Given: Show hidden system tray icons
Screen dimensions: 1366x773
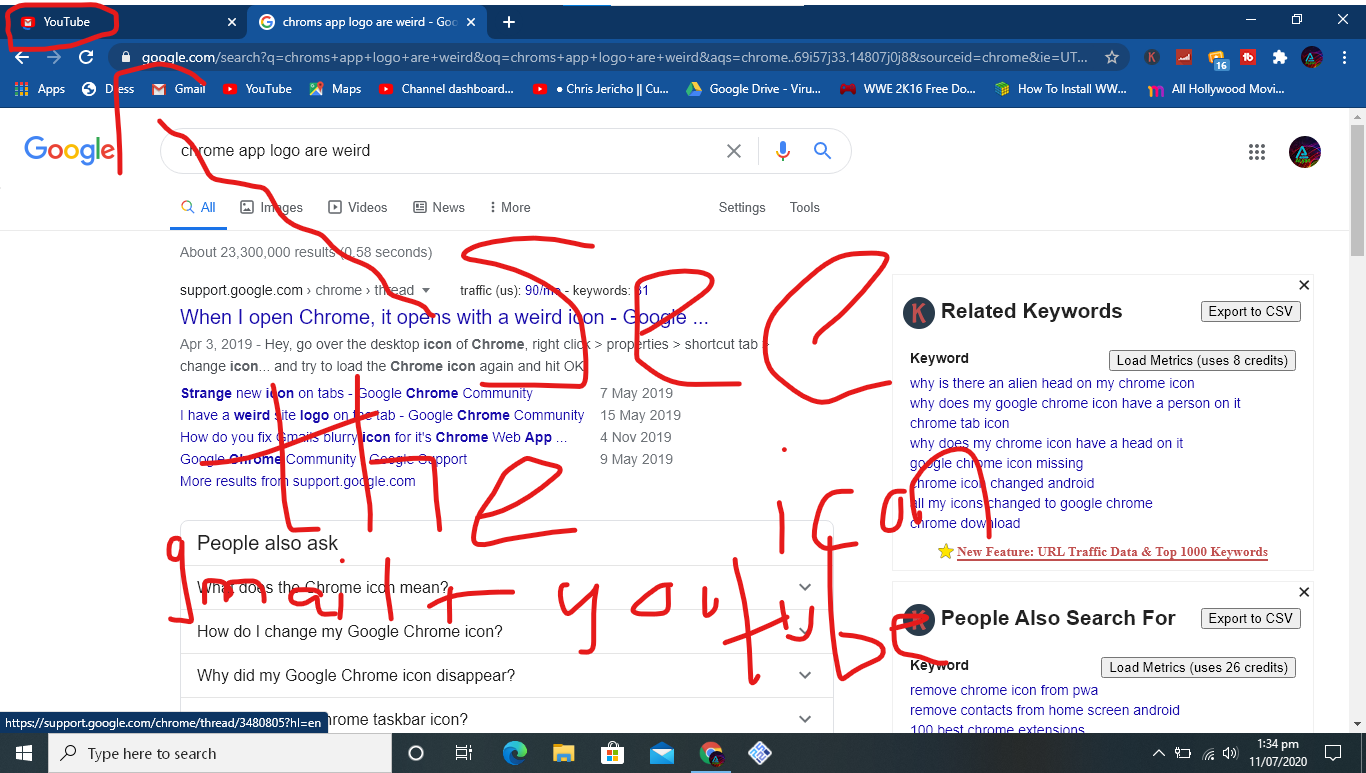Looking at the screenshot, I should pyautogui.click(x=1158, y=753).
